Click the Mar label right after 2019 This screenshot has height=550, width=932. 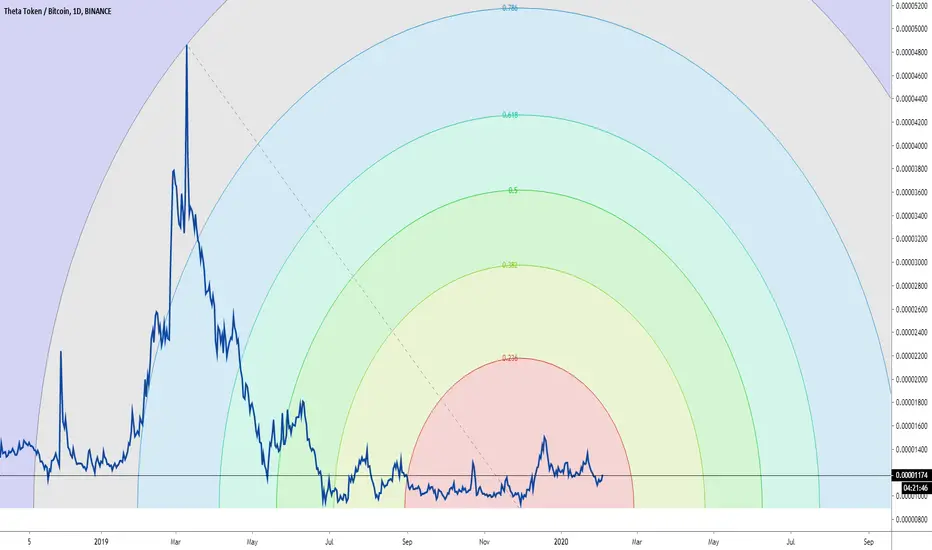pos(175,542)
